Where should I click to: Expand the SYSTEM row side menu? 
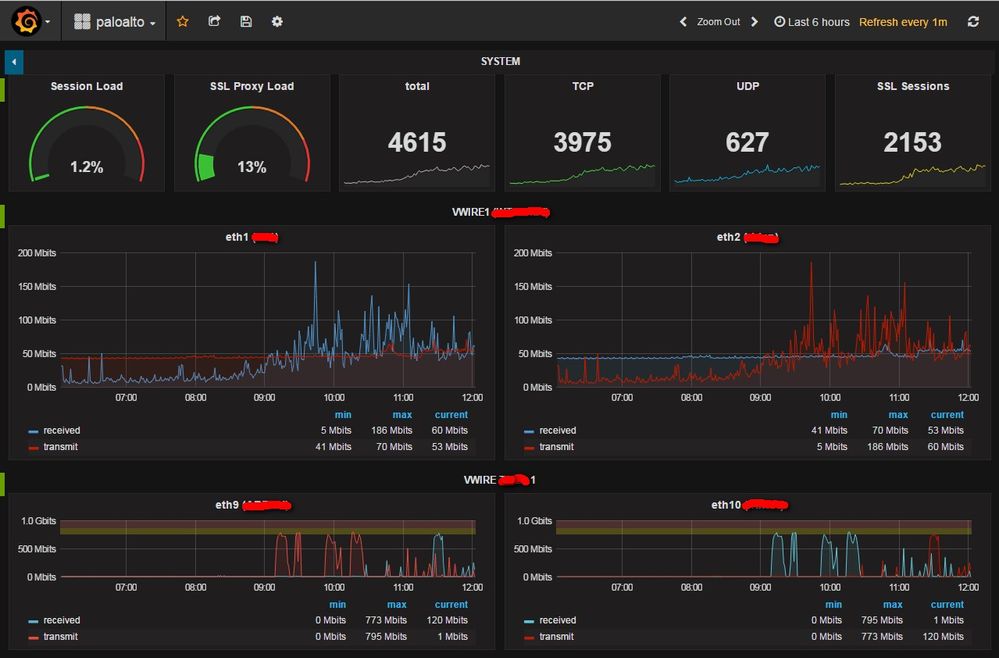pos(14,62)
